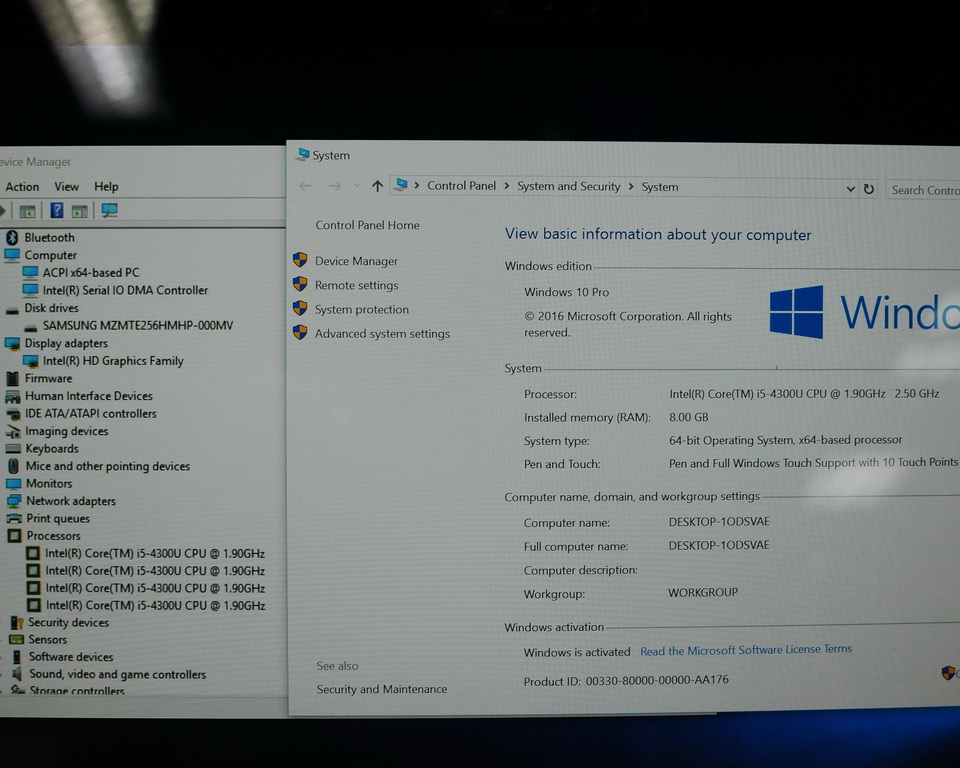Open the Security and Maintenance link
960x768 pixels.
pos(381,689)
